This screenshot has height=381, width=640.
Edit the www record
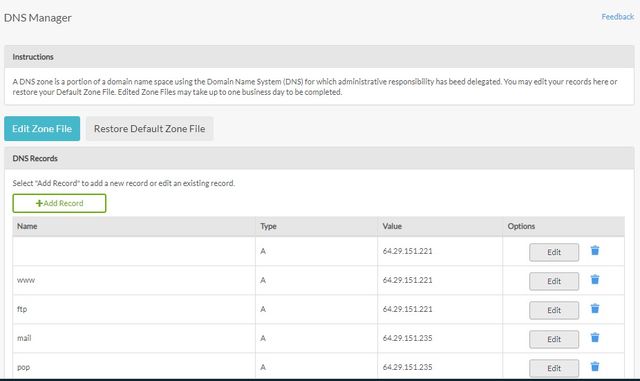pos(554,281)
